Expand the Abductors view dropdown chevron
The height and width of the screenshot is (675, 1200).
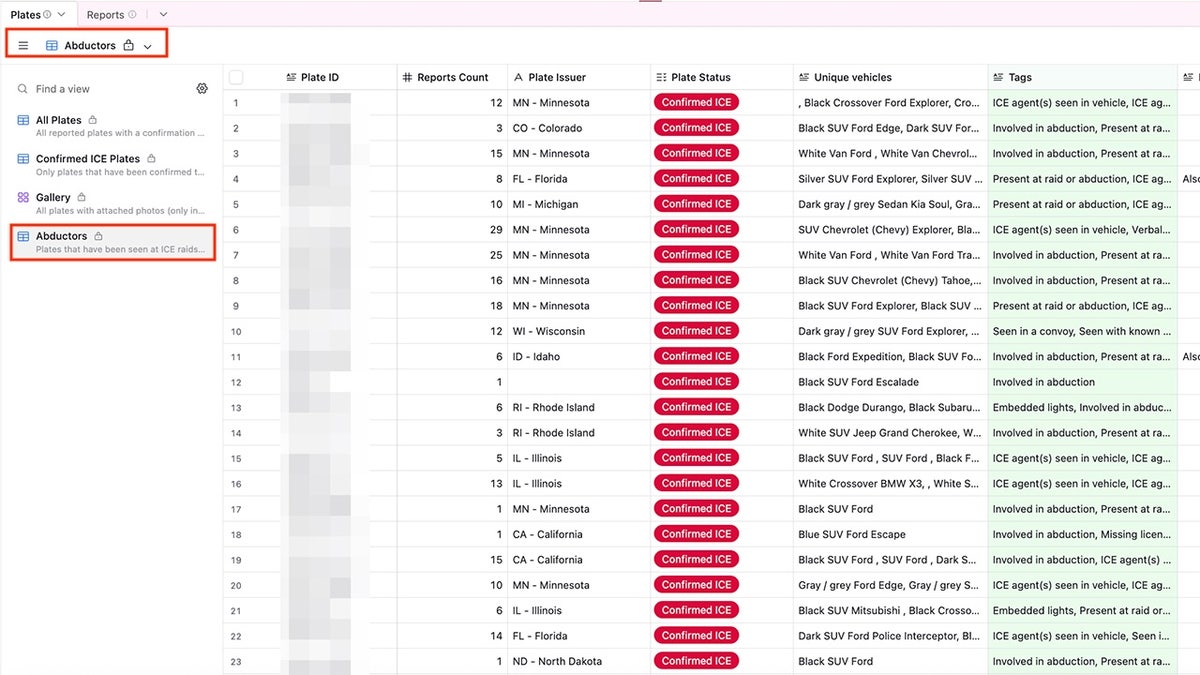click(148, 47)
